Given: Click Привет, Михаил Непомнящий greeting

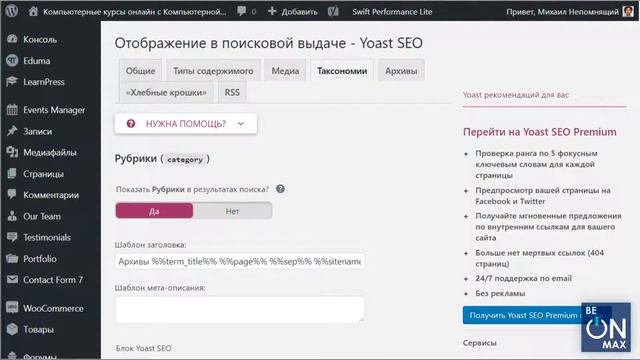Looking at the screenshot, I should coord(562,12).
